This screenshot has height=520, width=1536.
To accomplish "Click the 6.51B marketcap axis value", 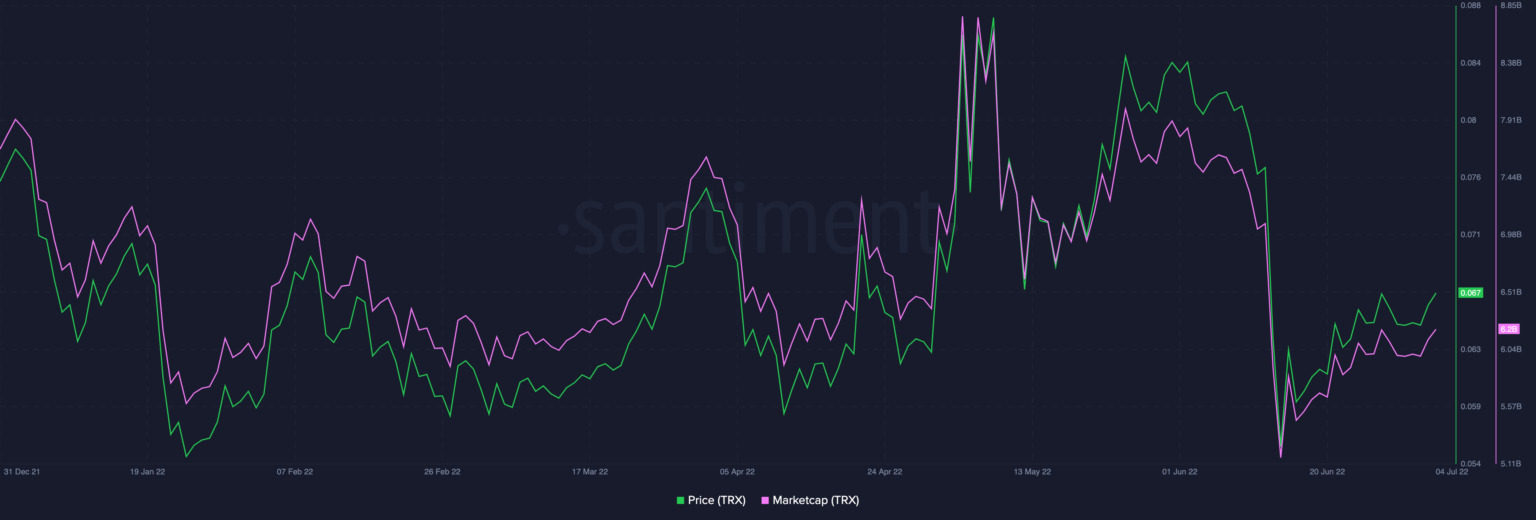I will tap(1511, 292).
